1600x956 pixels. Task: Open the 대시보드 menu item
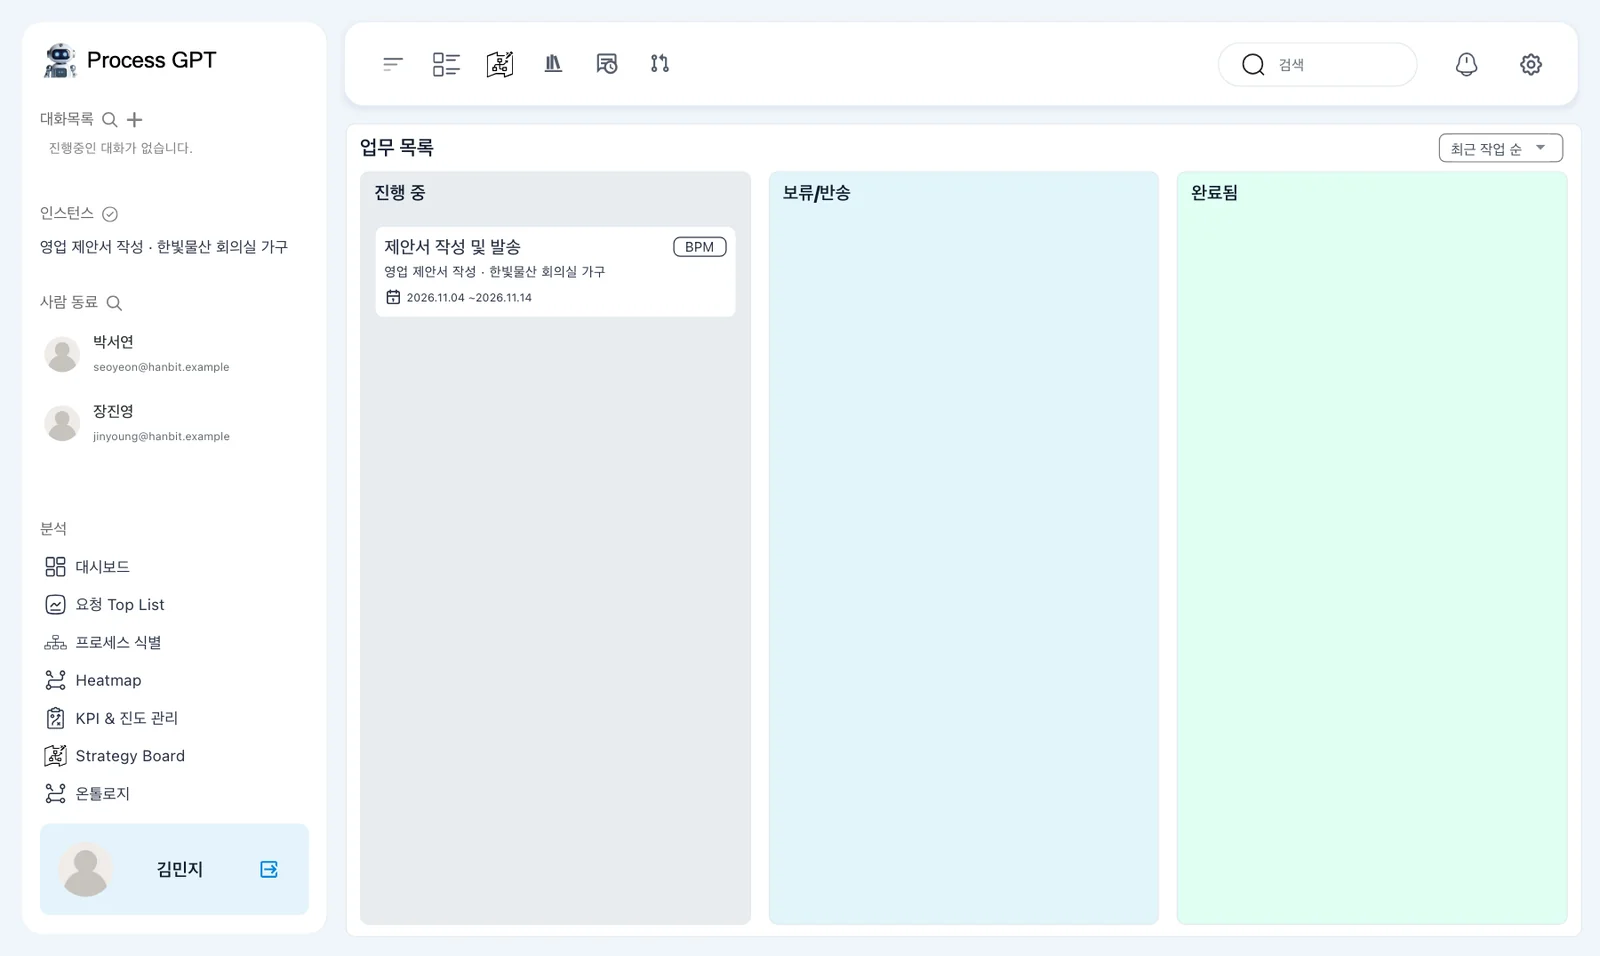(x=87, y=567)
